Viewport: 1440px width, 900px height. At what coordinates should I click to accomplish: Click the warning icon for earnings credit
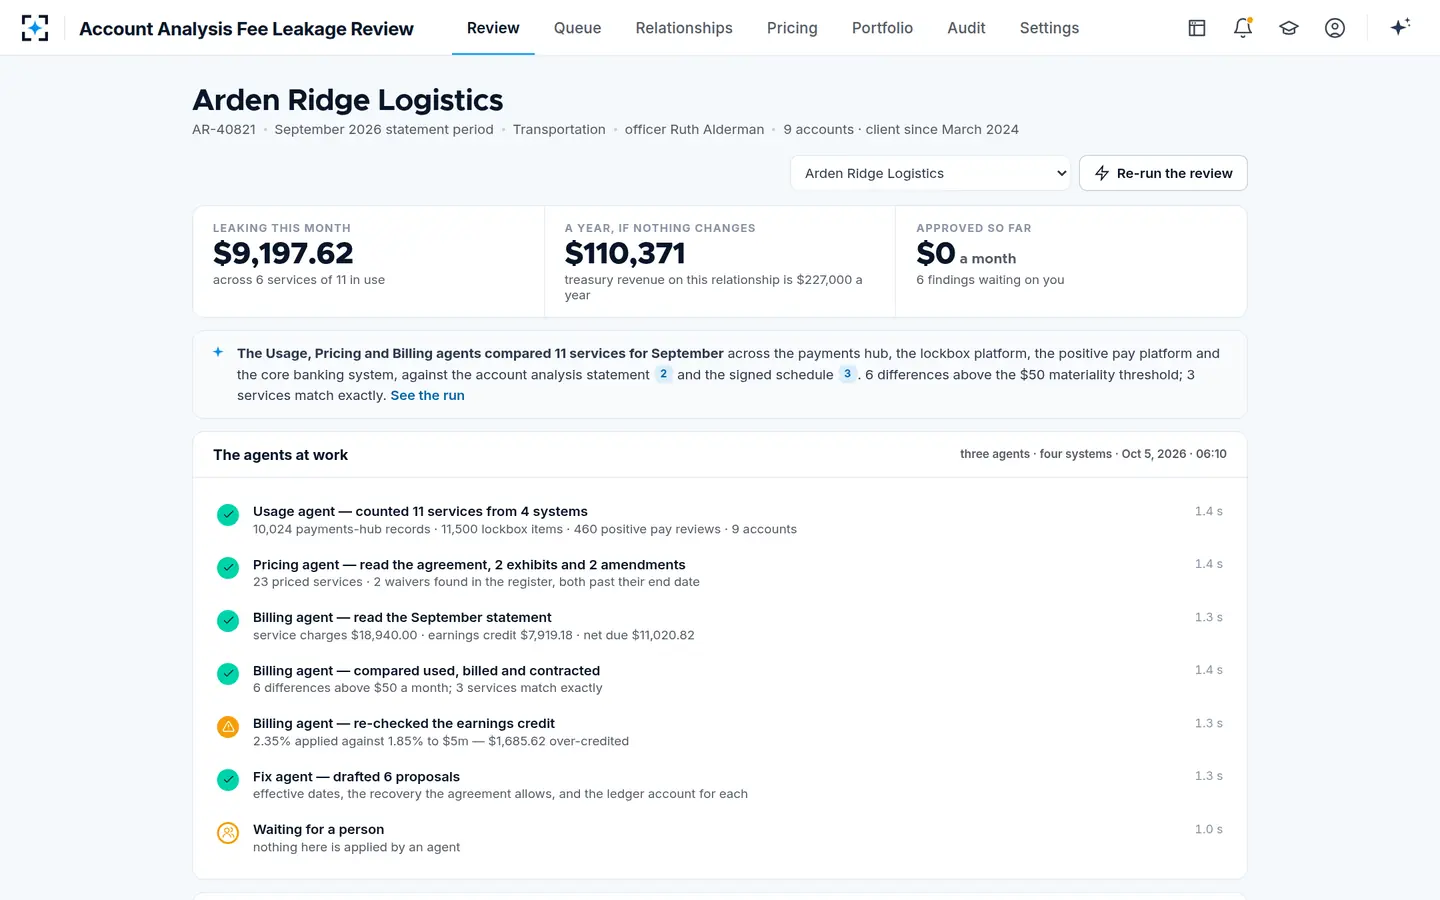point(228,727)
